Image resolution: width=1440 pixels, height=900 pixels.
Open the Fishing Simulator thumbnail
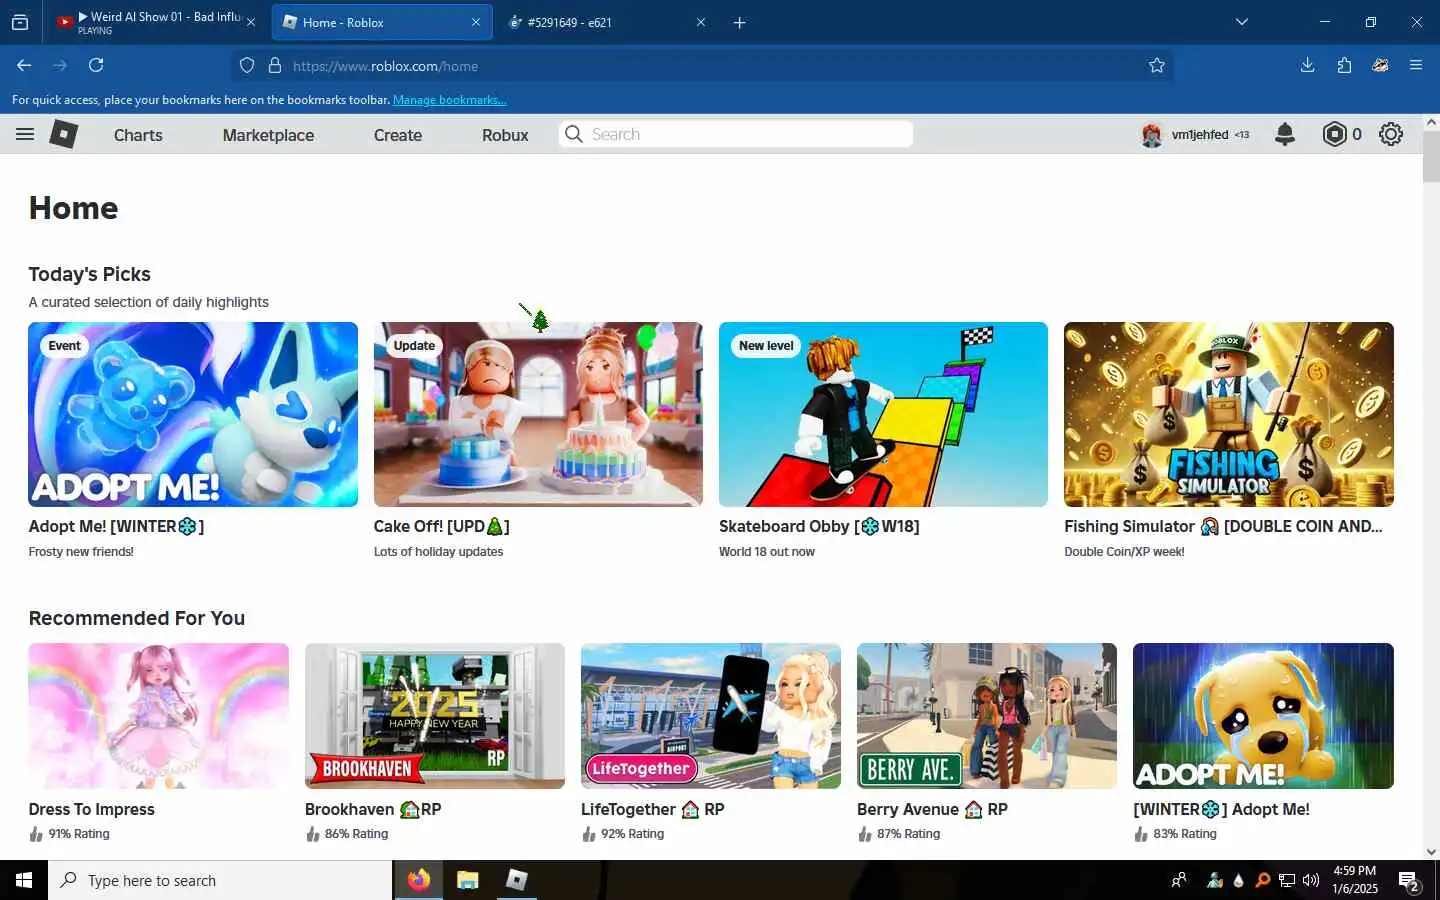click(1228, 414)
